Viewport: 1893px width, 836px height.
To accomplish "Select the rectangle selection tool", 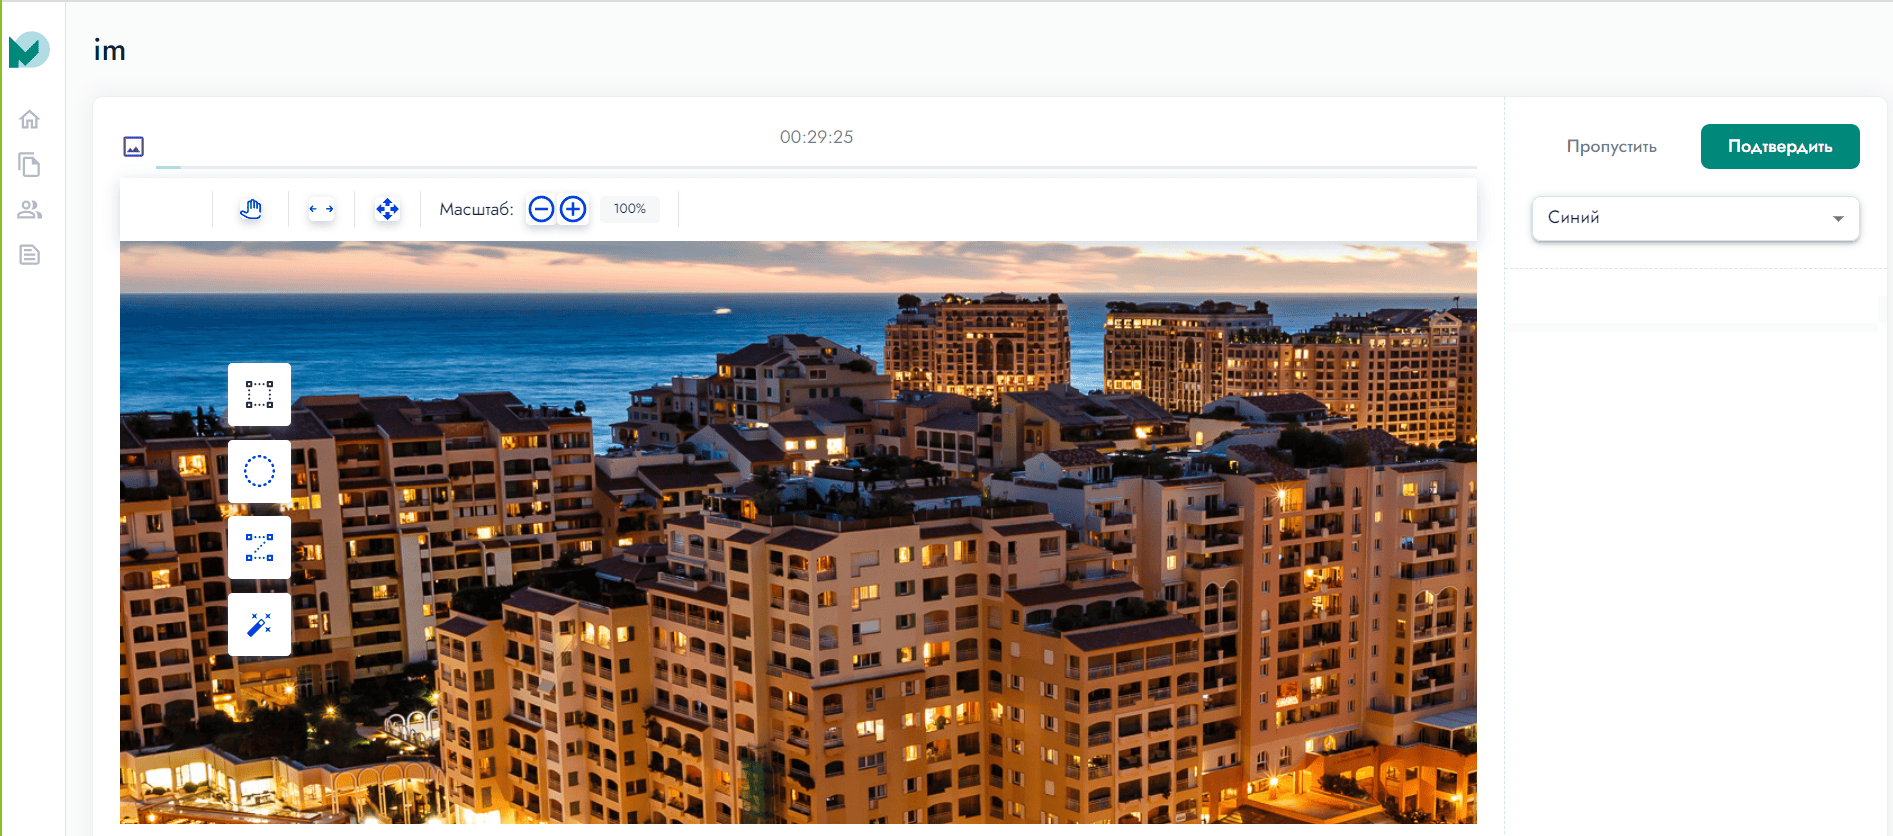I will pyautogui.click(x=259, y=394).
